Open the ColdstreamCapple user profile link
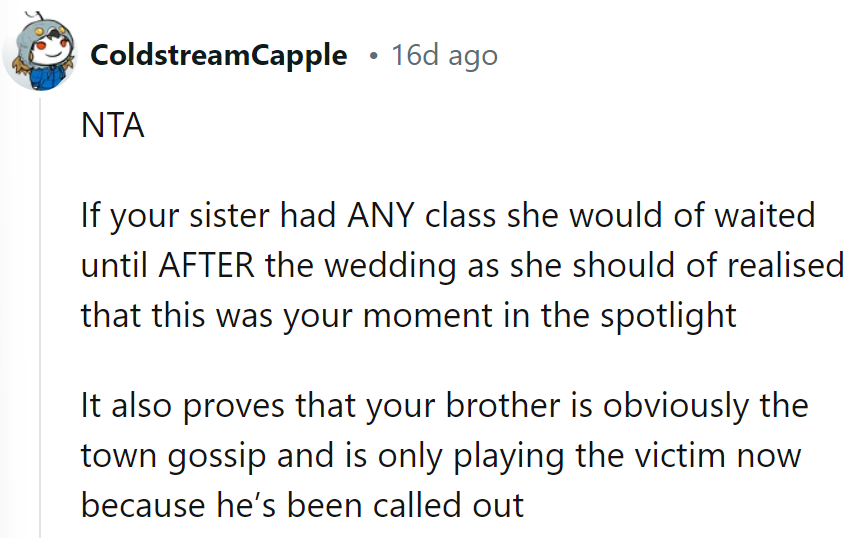 click(218, 55)
